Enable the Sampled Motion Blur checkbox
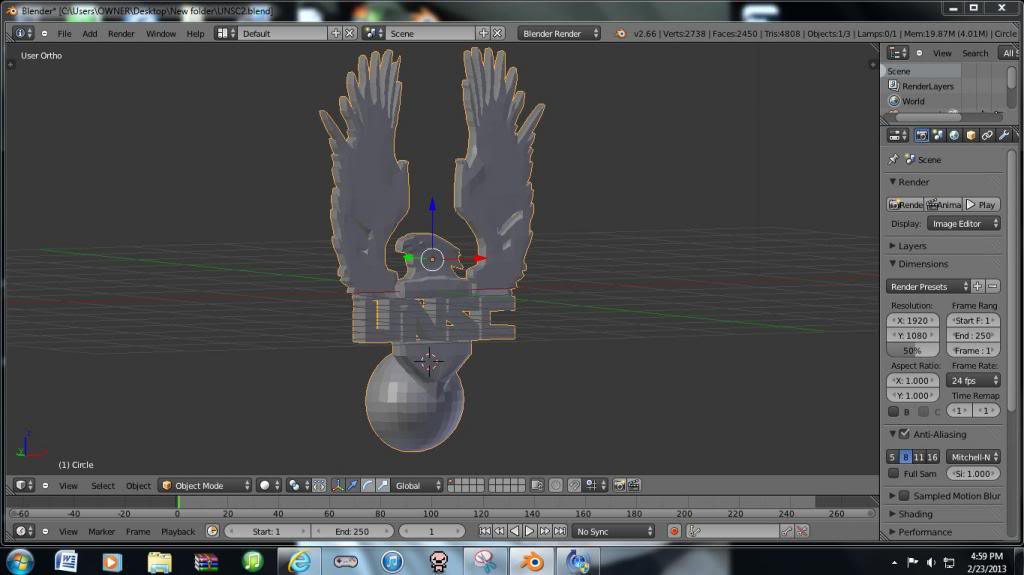1024x575 pixels. coord(904,495)
